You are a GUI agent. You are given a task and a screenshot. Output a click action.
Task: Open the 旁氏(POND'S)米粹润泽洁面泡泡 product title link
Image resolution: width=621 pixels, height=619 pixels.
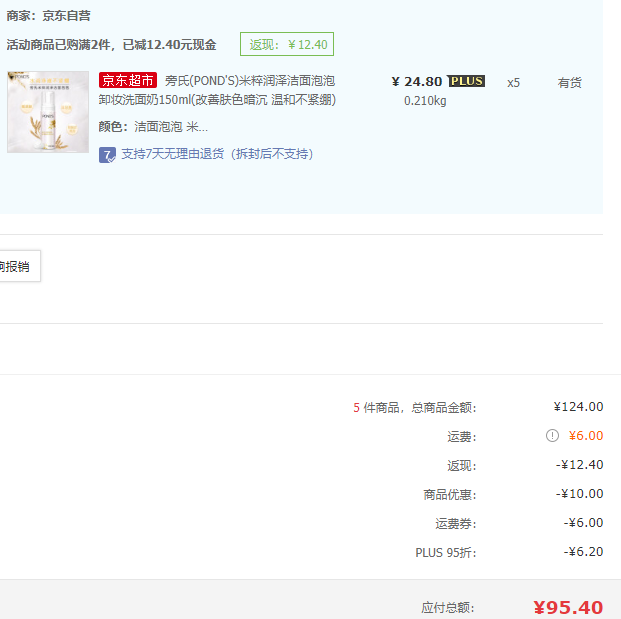[217, 90]
